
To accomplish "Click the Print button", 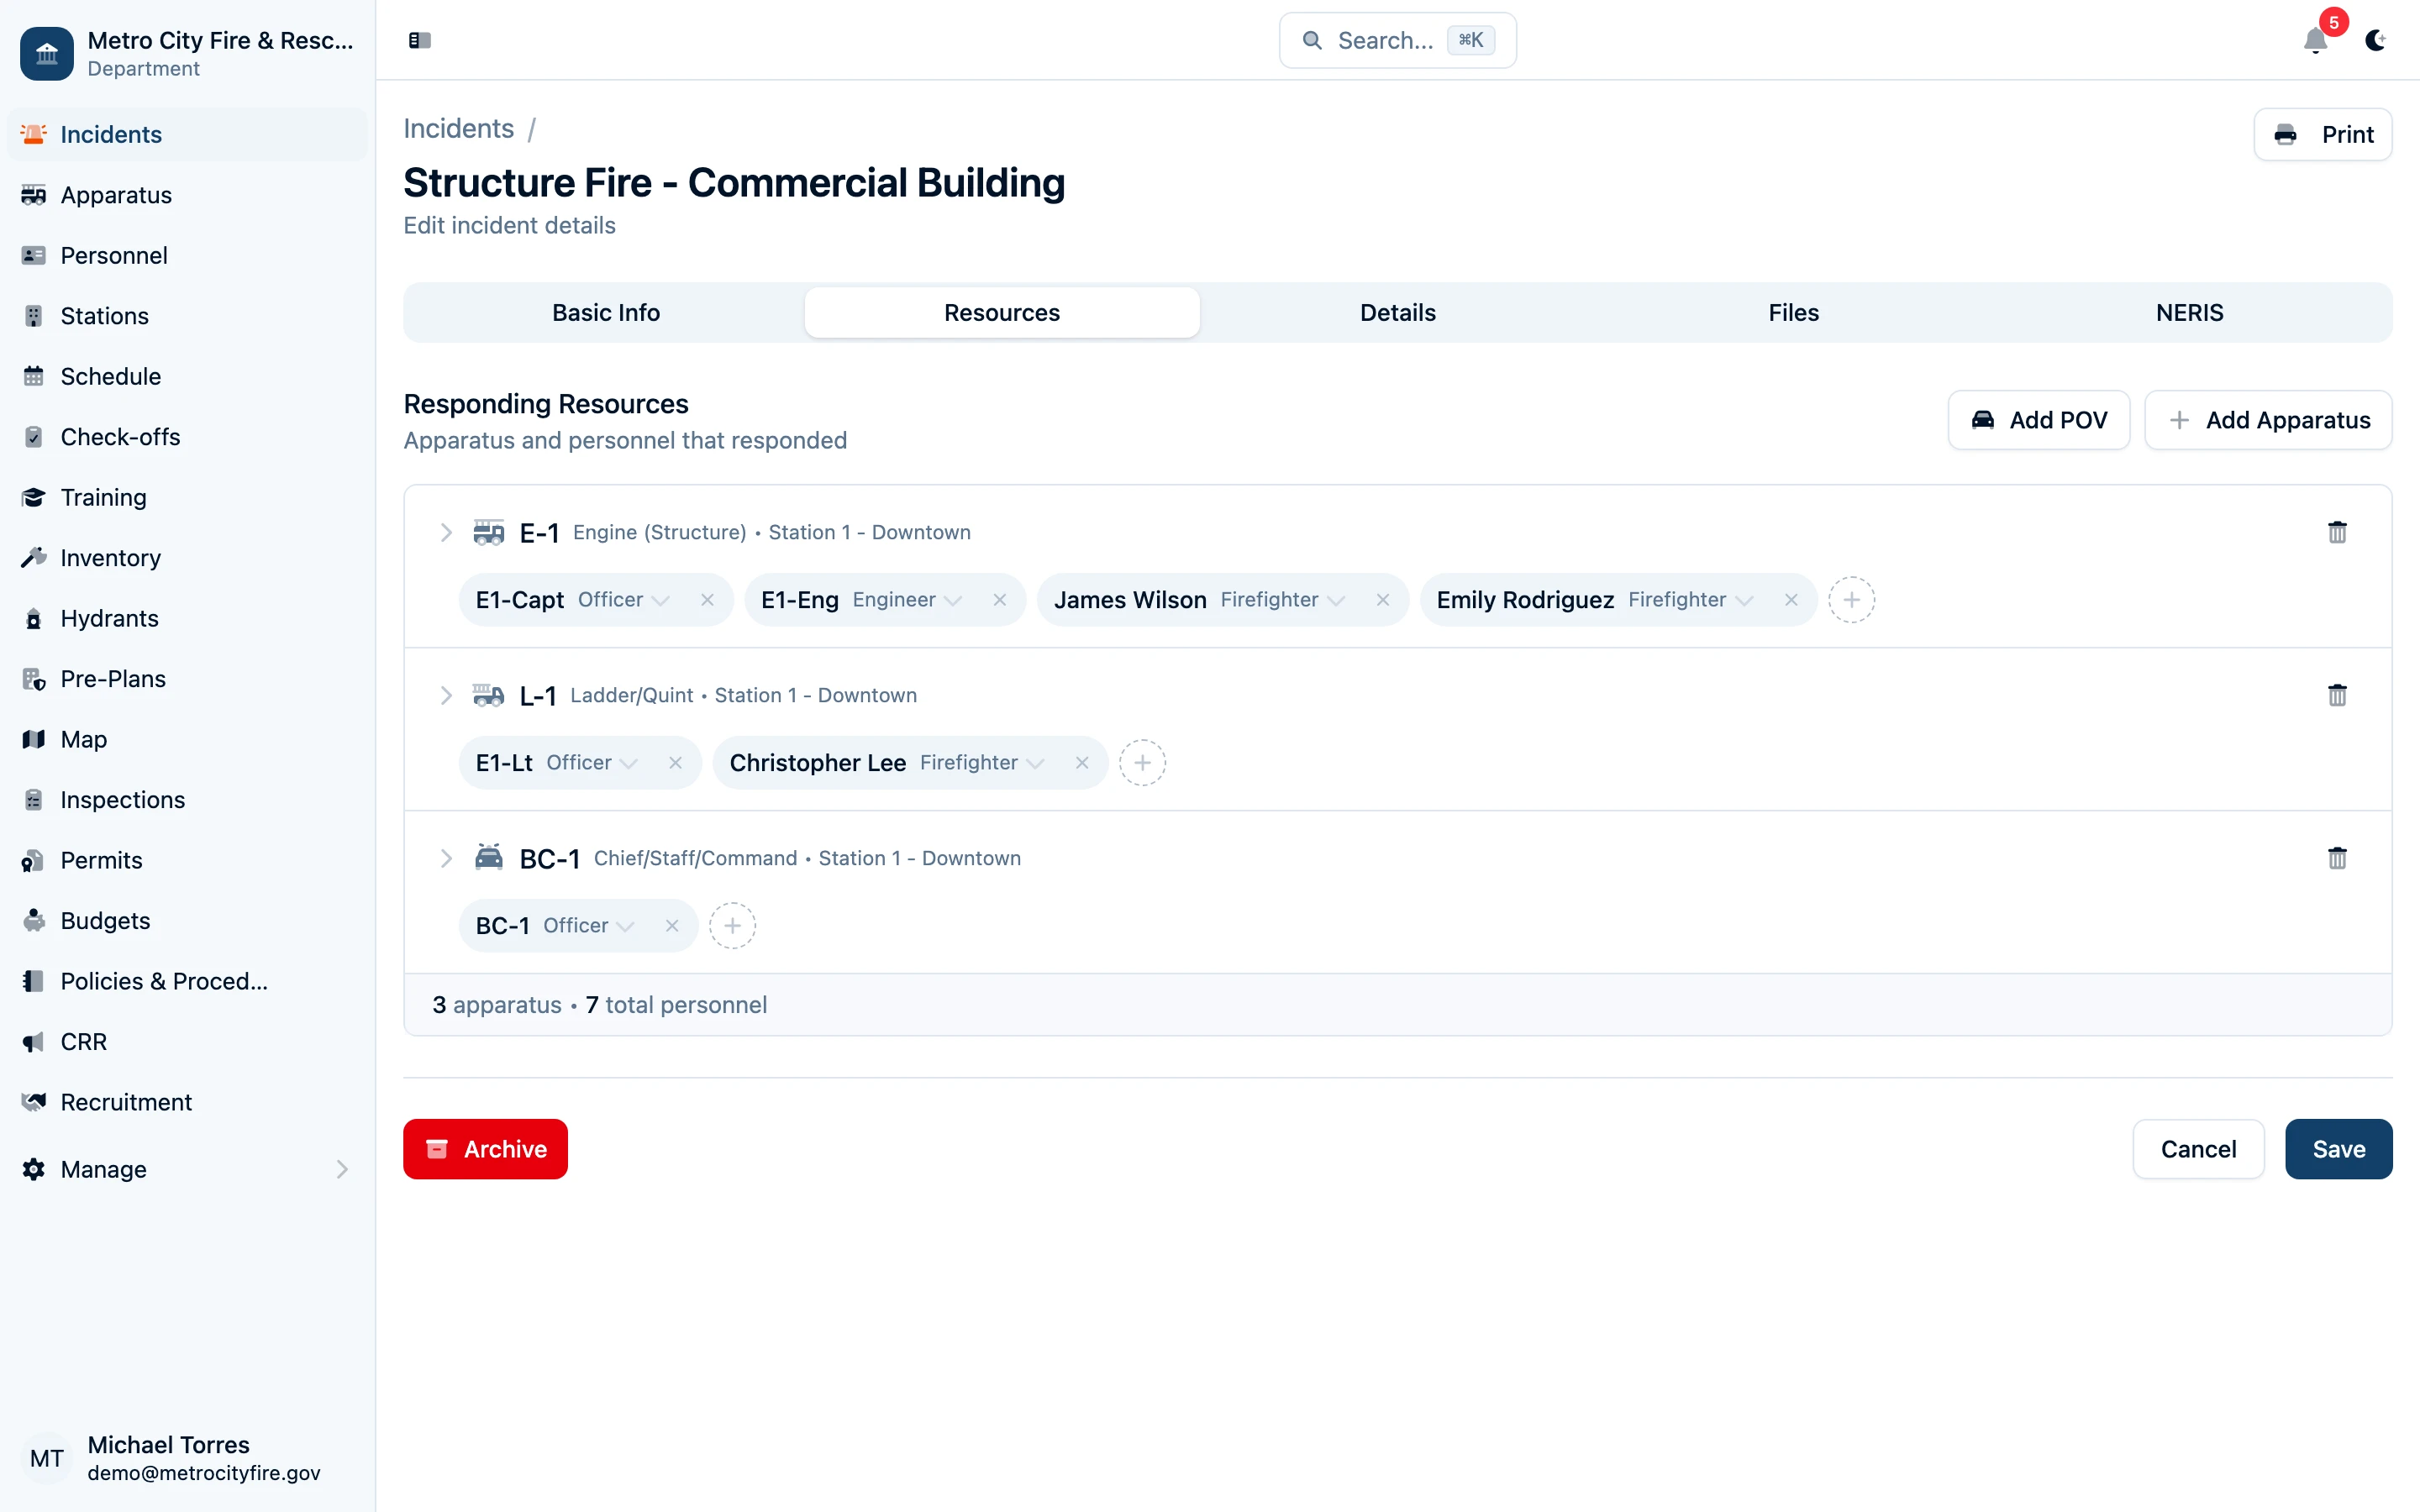I will coord(2323,134).
